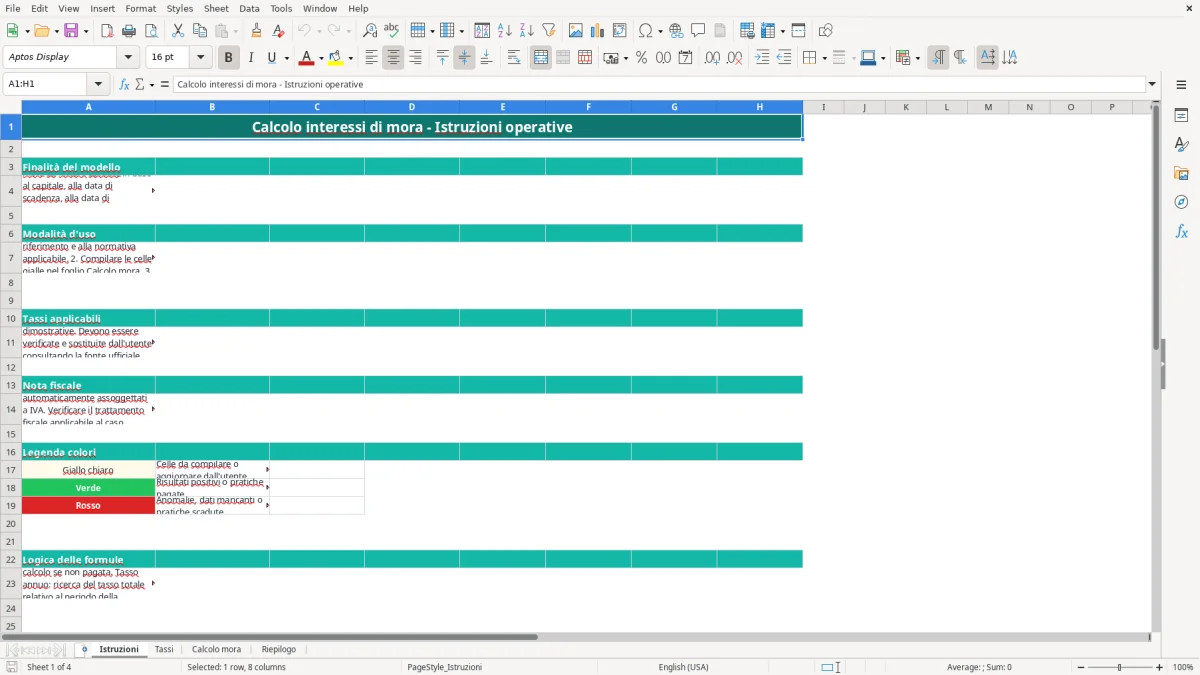Select row 18 header
The image size is (1200, 675).
(11, 488)
